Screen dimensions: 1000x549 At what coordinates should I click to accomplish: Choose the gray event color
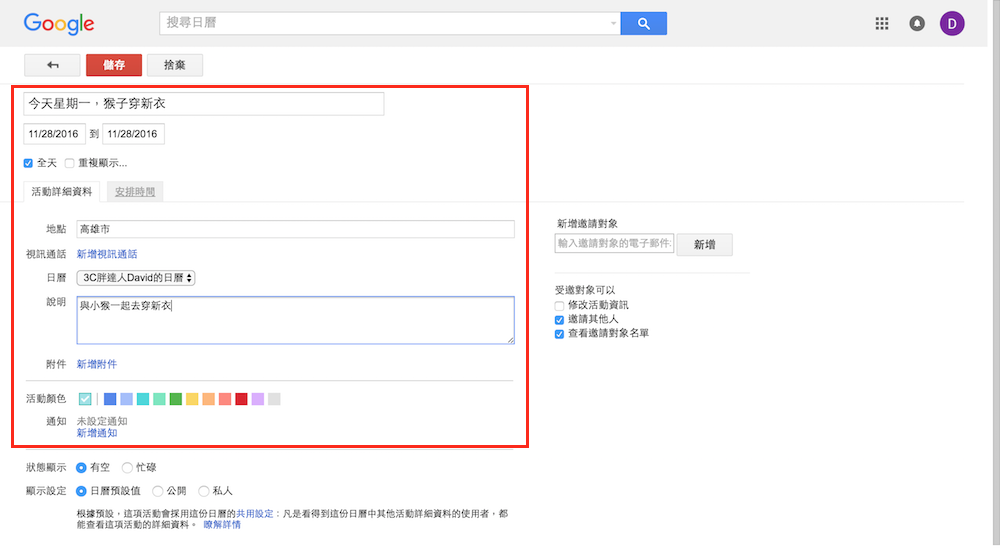click(x=274, y=399)
